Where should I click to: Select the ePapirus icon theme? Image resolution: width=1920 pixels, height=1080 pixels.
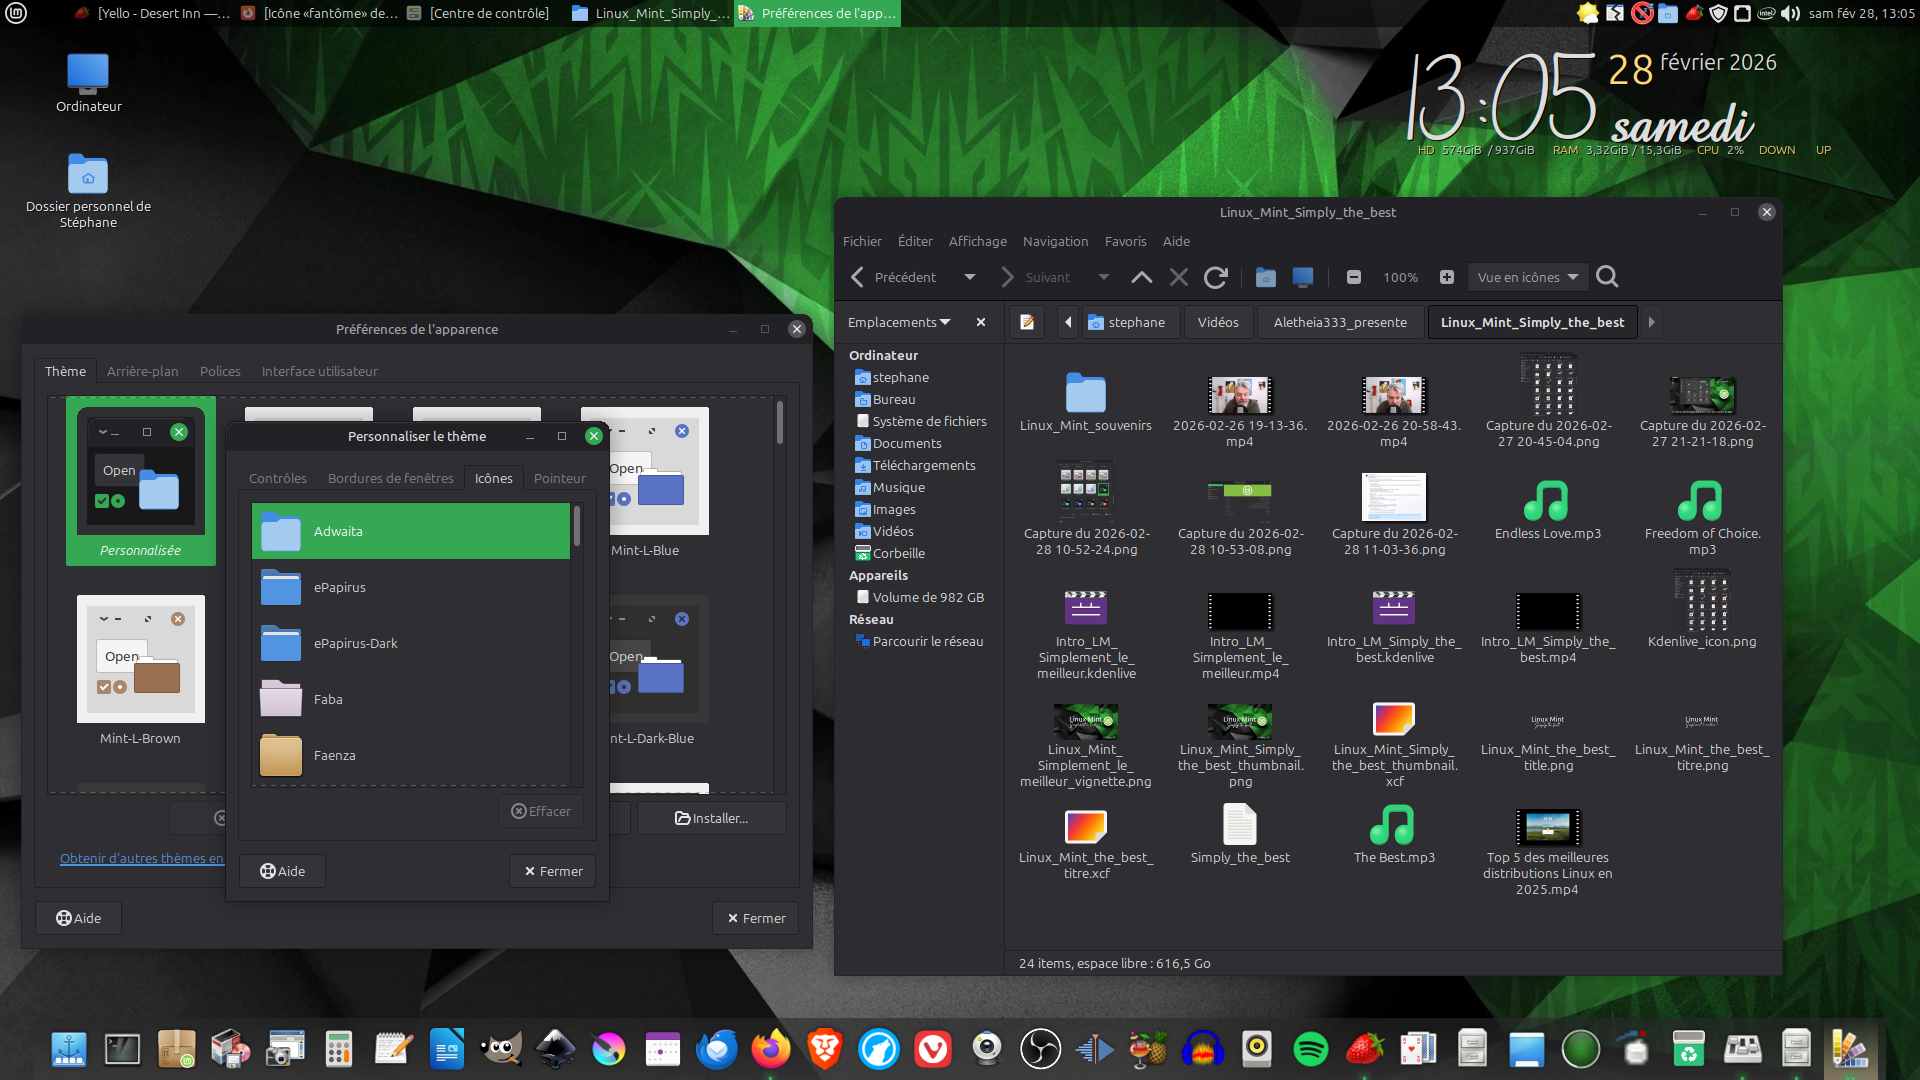tap(411, 587)
